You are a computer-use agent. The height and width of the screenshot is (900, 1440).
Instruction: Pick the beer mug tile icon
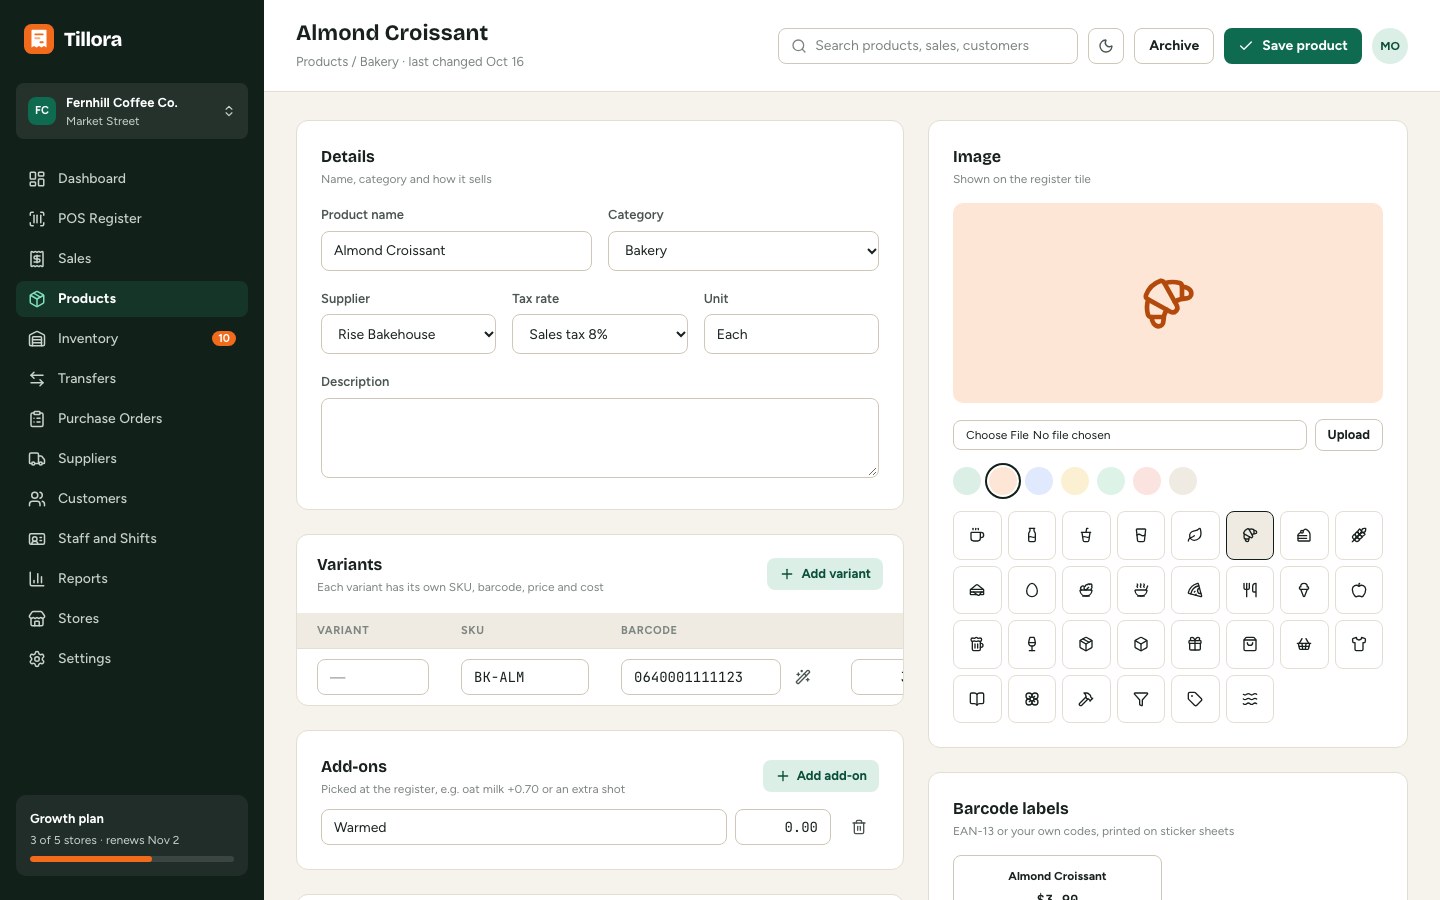point(977,644)
